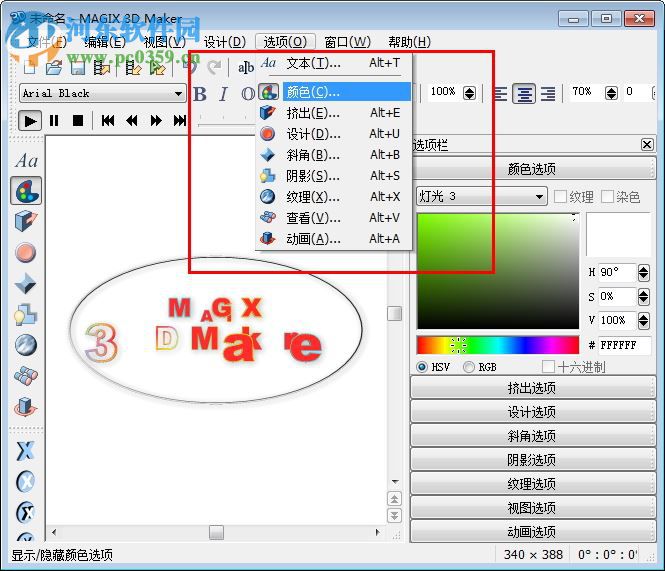This screenshot has width=665, height=571.
Task: Play the animation
Action: point(30,121)
